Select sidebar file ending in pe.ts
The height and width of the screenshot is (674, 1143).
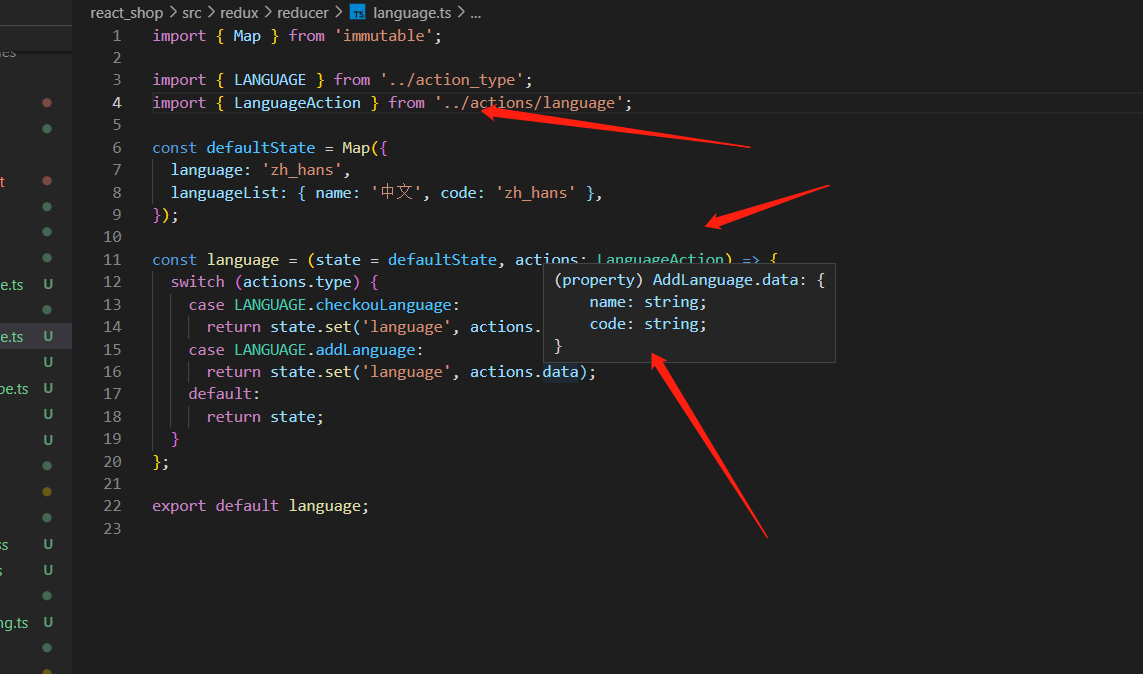coord(14,388)
